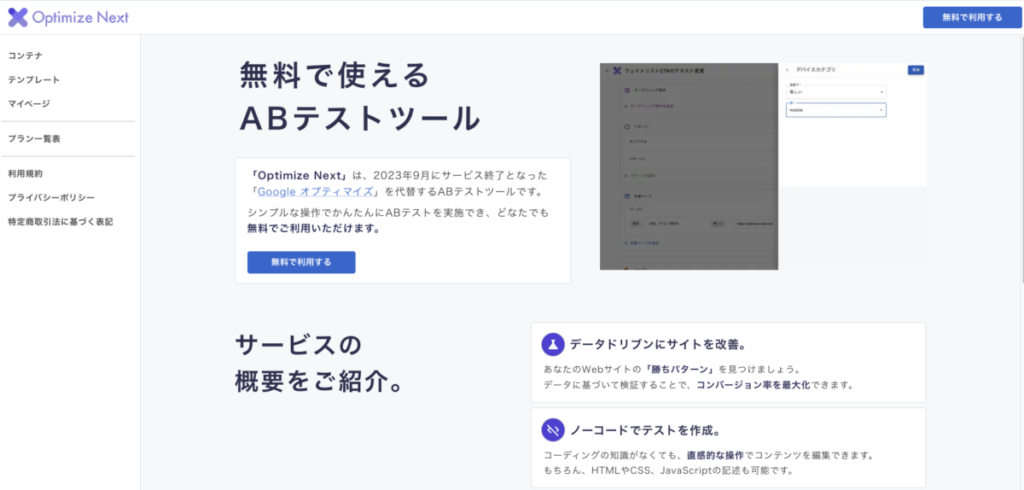
Task: Click the Optimize Next logo icon
Action: (x=17, y=17)
